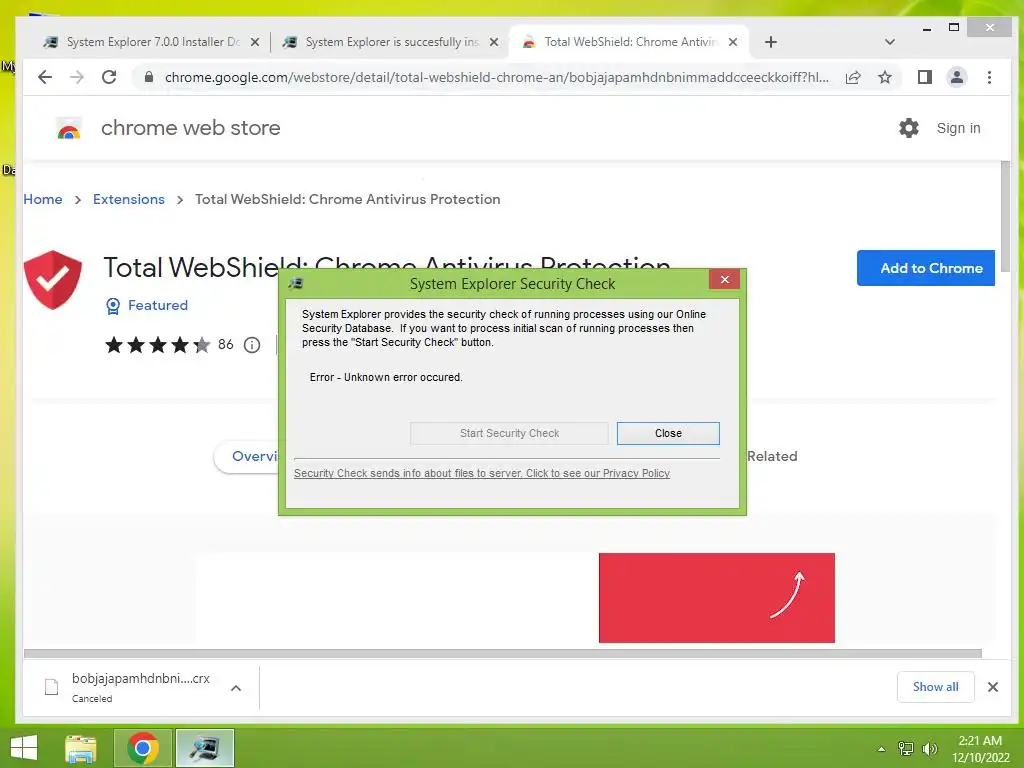
Task: Click the padlock site info icon
Action: (149, 77)
